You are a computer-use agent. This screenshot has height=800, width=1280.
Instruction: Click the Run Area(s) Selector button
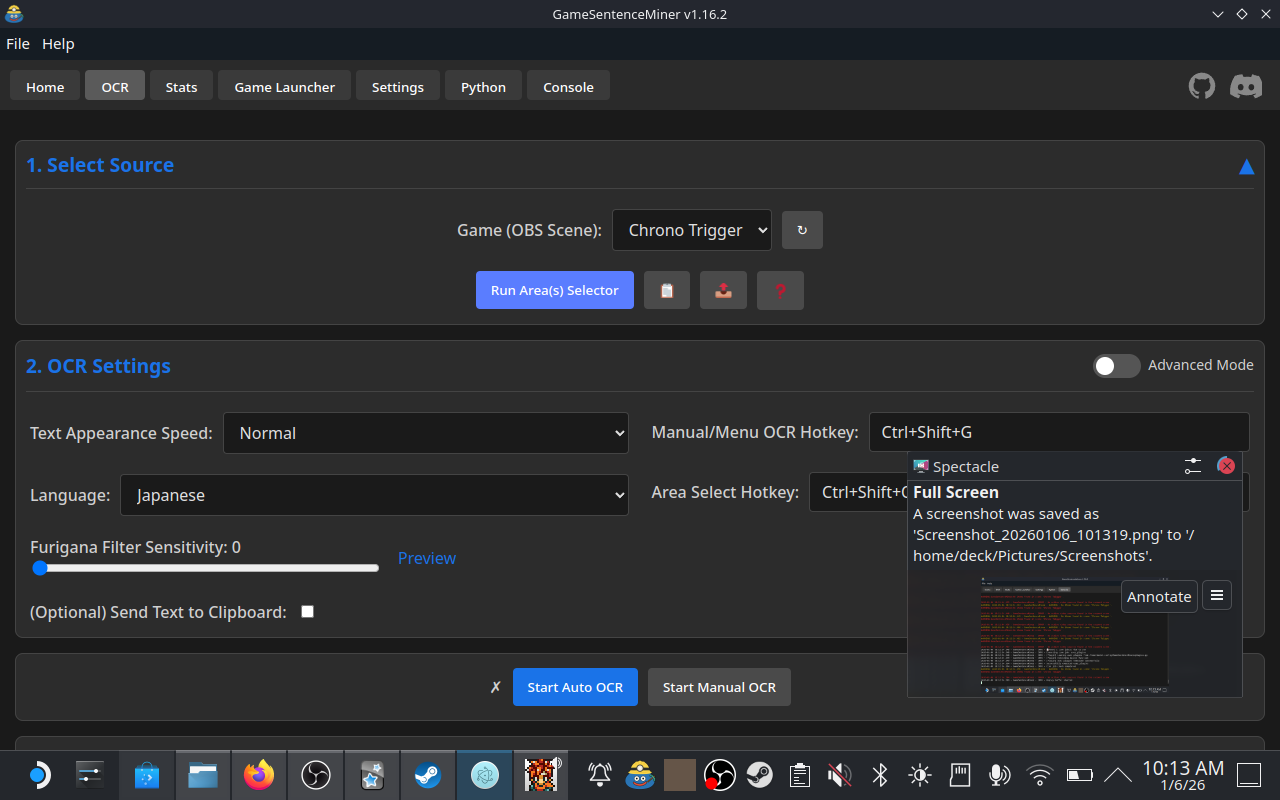click(x=554, y=290)
